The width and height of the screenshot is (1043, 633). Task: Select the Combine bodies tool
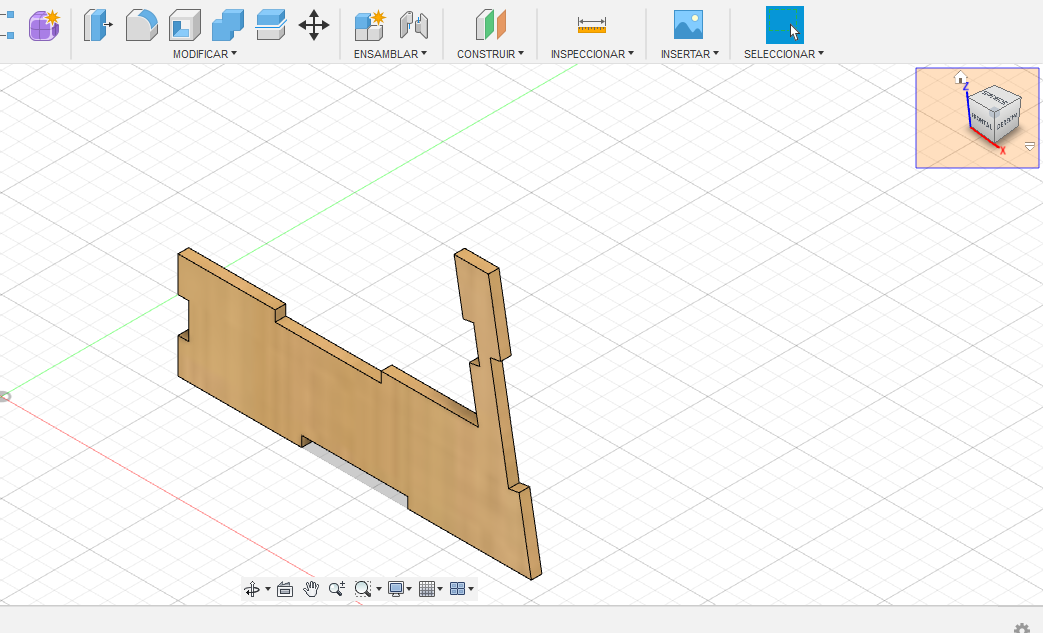pos(227,25)
